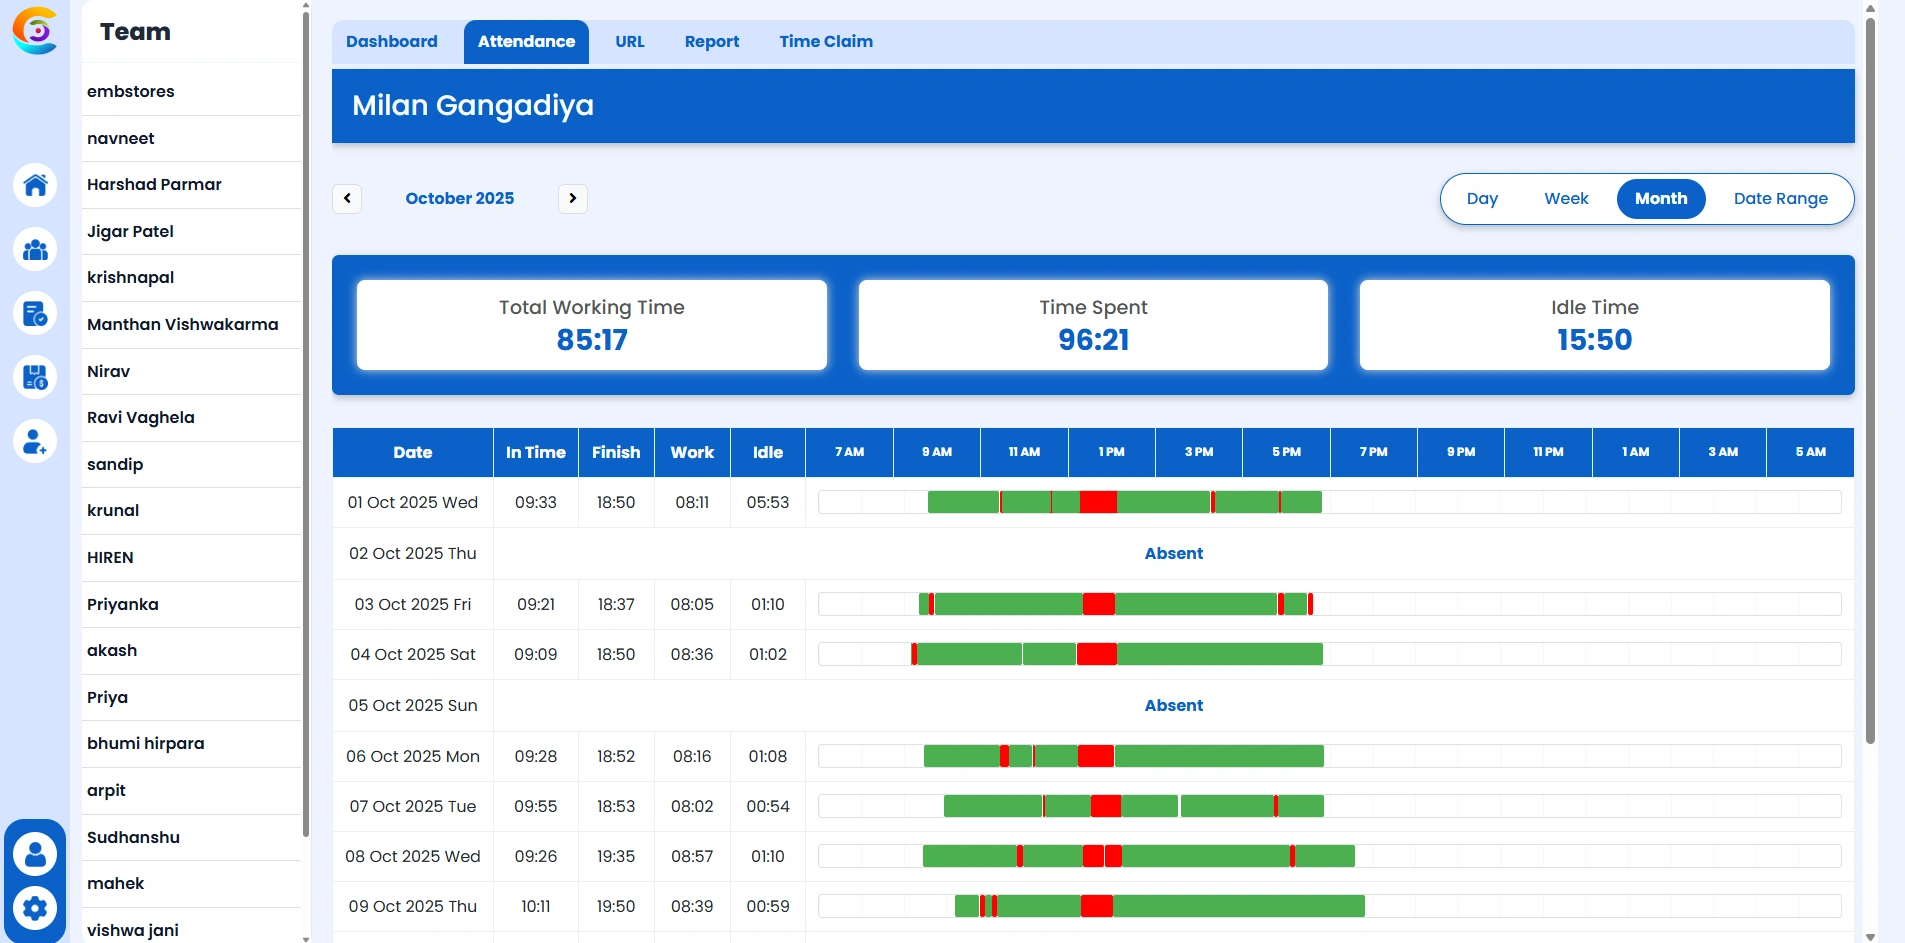Screen dimensions: 1905x943
Task: Select the Date Range view option
Action: click(x=1780, y=199)
